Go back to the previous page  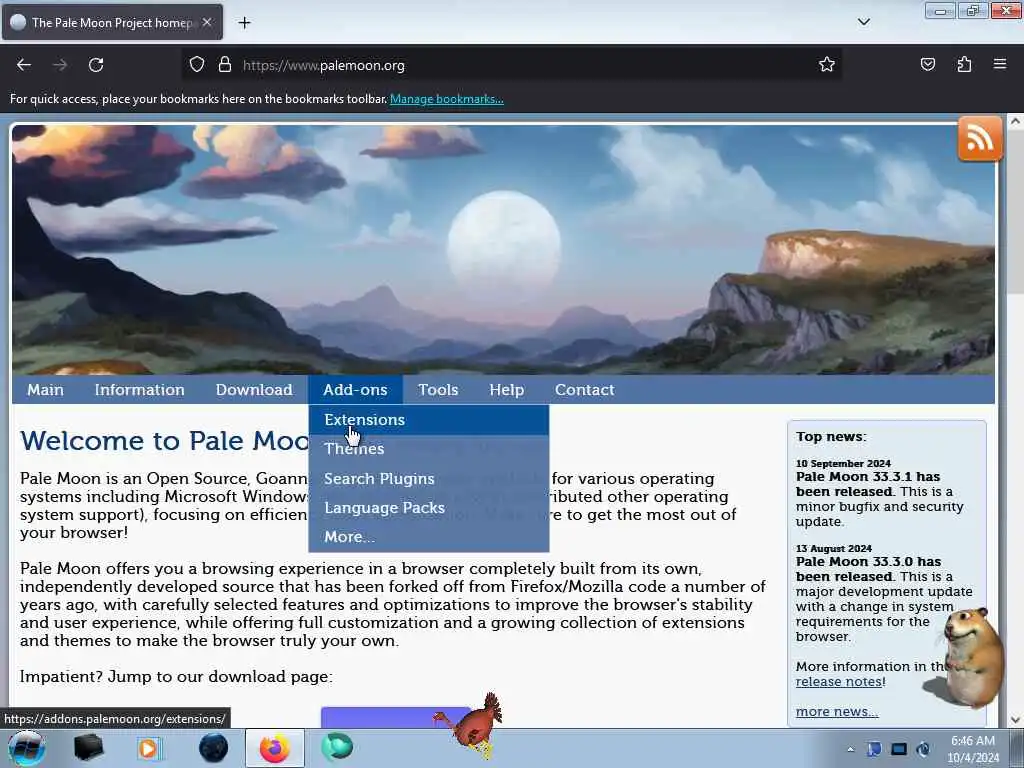click(x=24, y=65)
